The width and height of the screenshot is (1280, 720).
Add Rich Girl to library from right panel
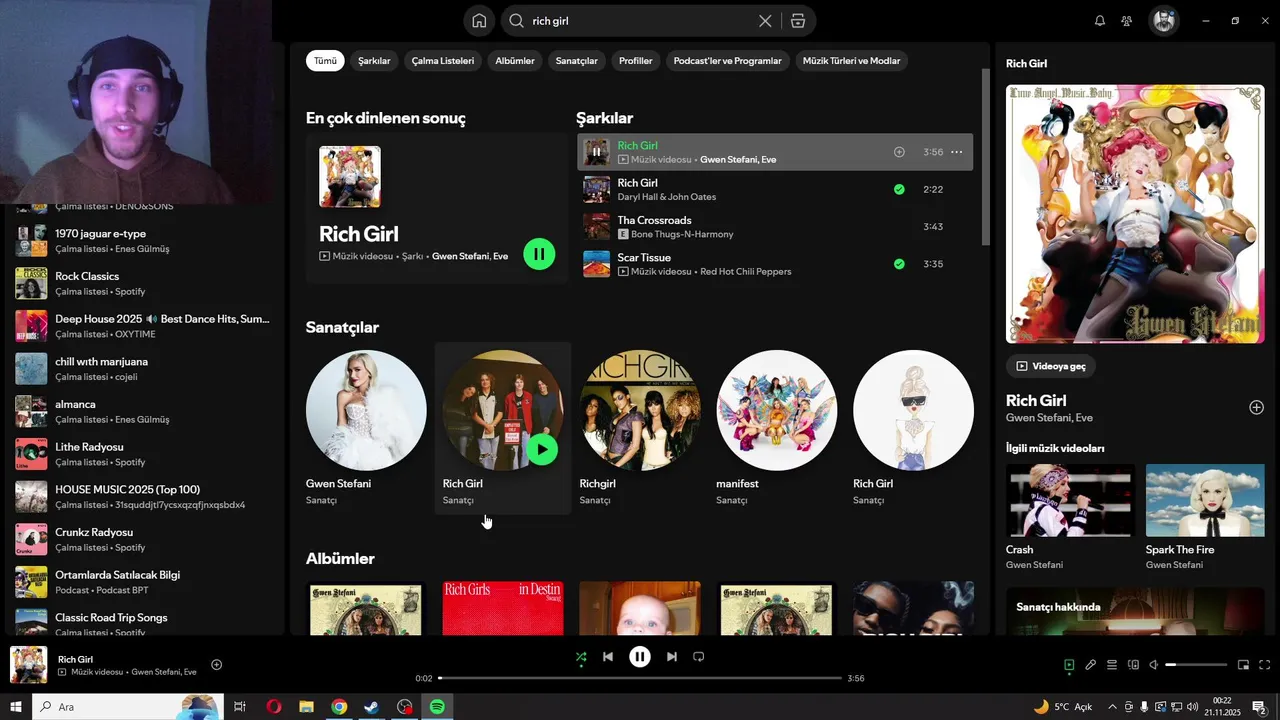1257,407
